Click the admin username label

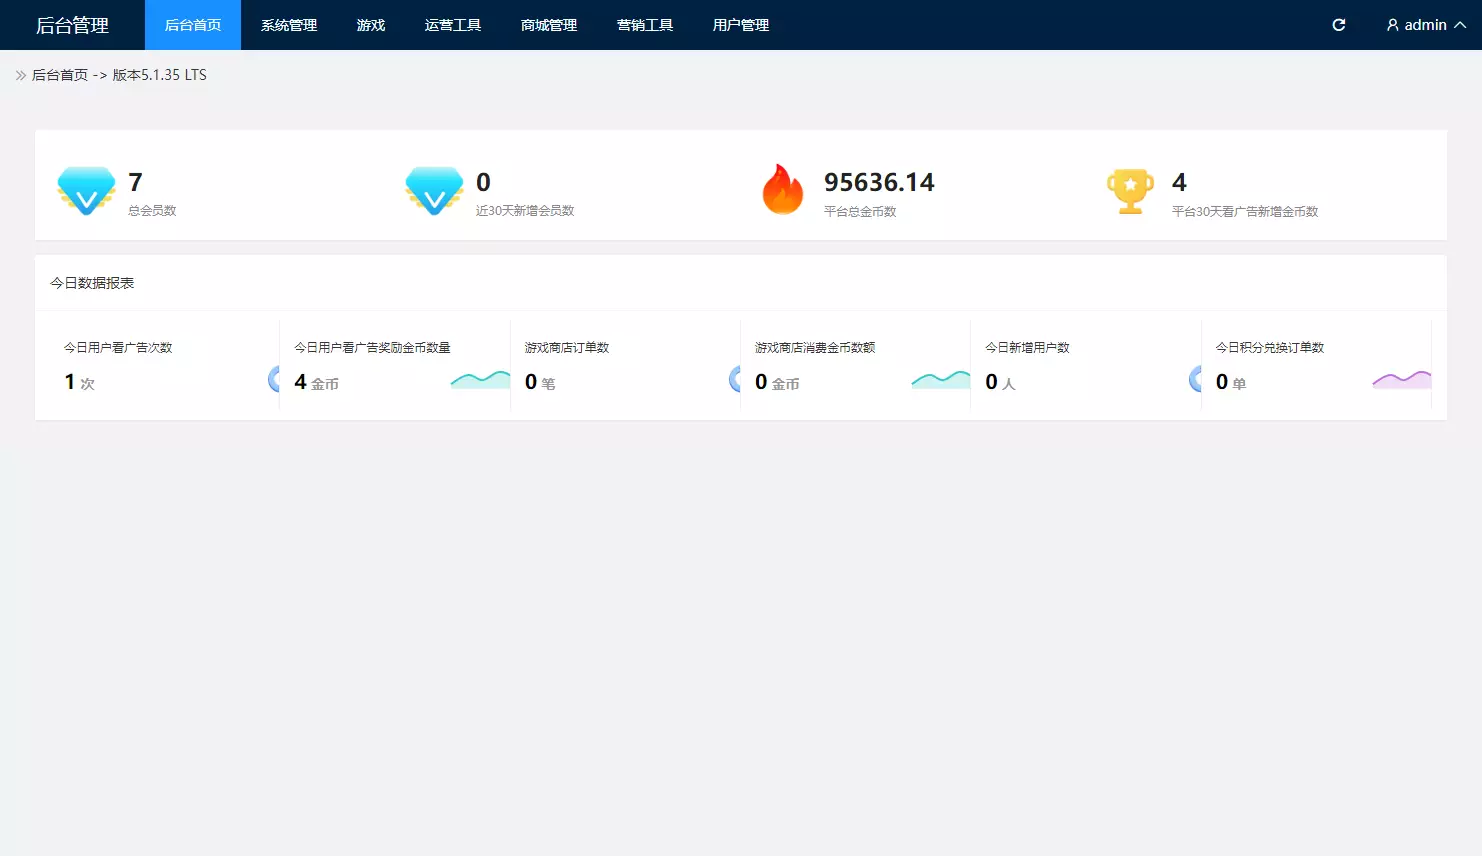point(1425,25)
